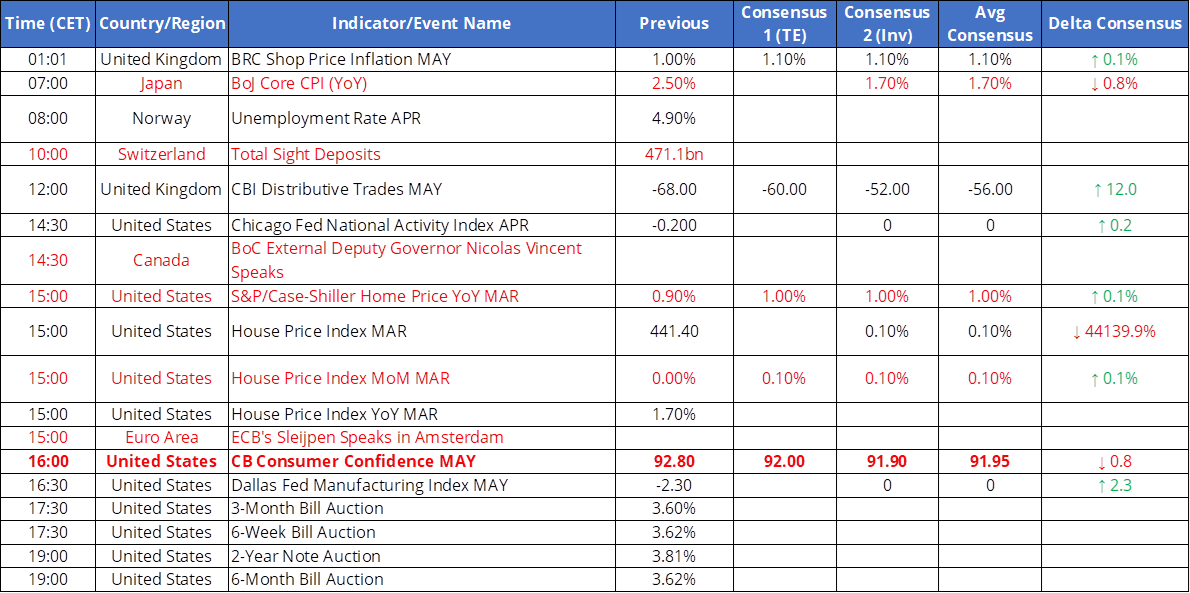
Task: Select Consumer Confidence Delta Consensus ↓ 0.8
Action: coord(1113,461)
